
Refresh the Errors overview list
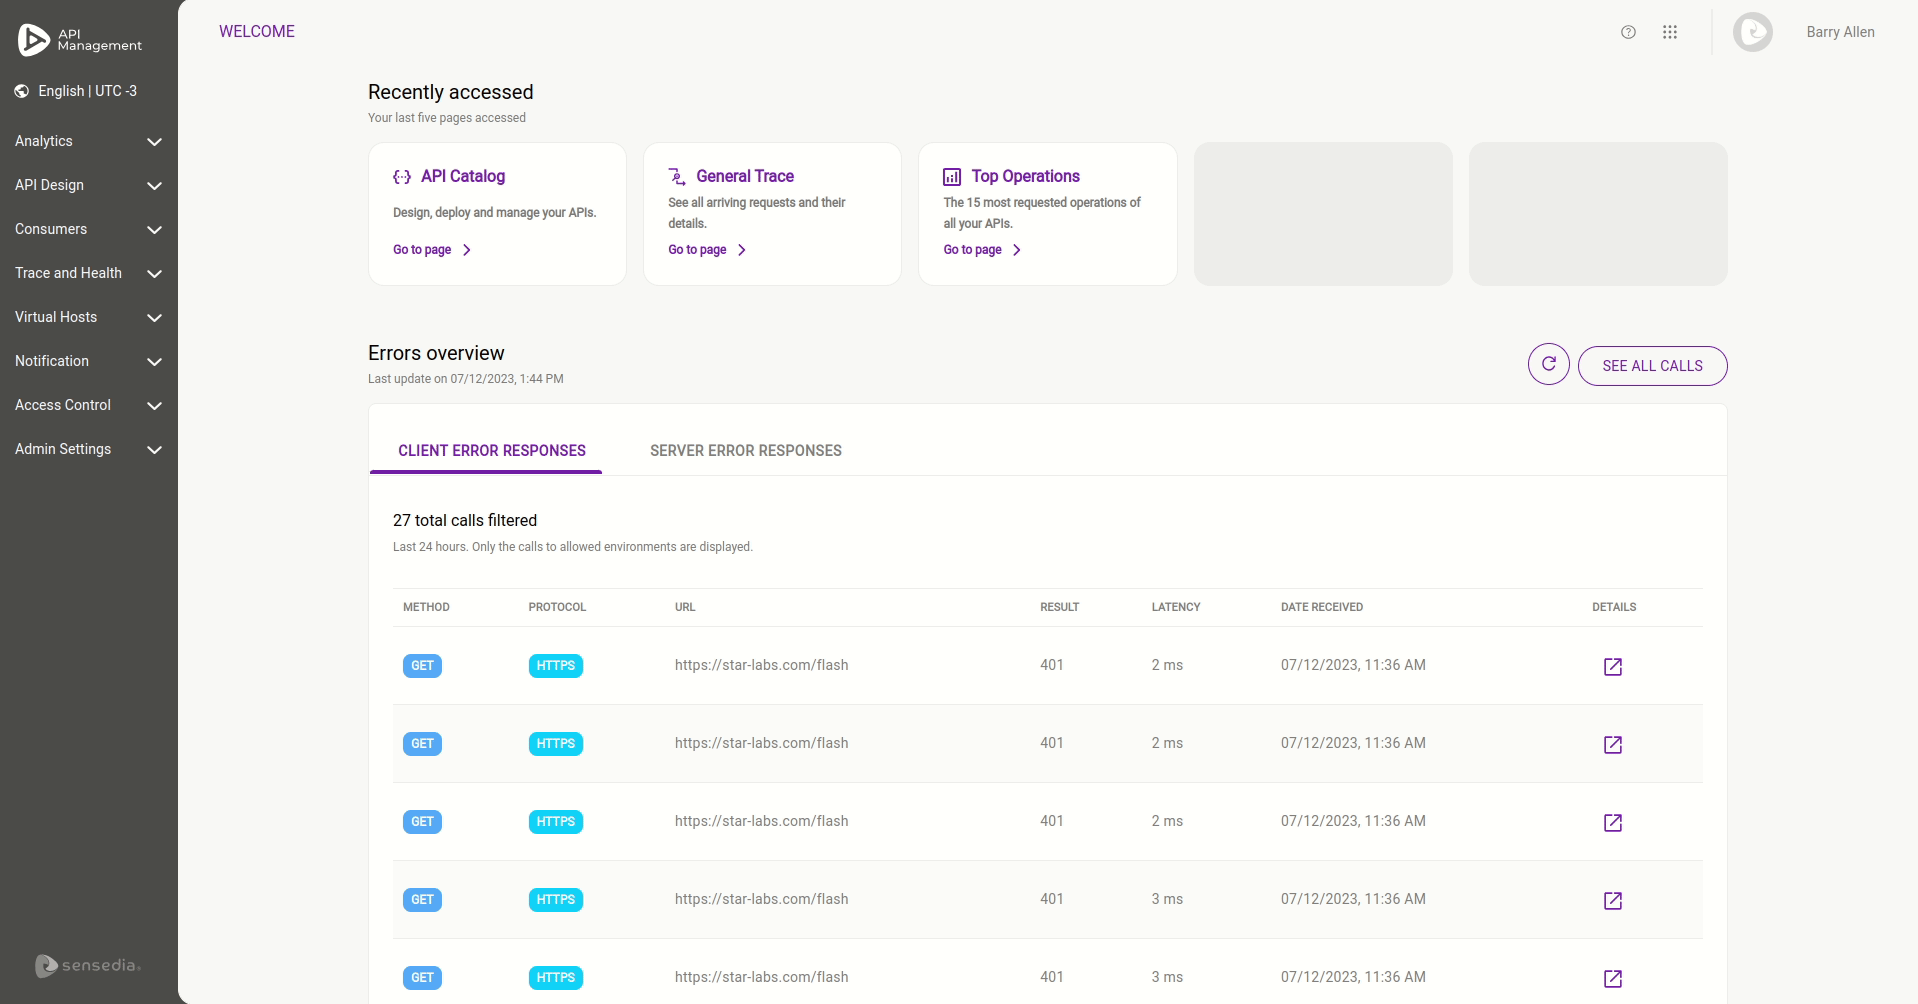1548,365
